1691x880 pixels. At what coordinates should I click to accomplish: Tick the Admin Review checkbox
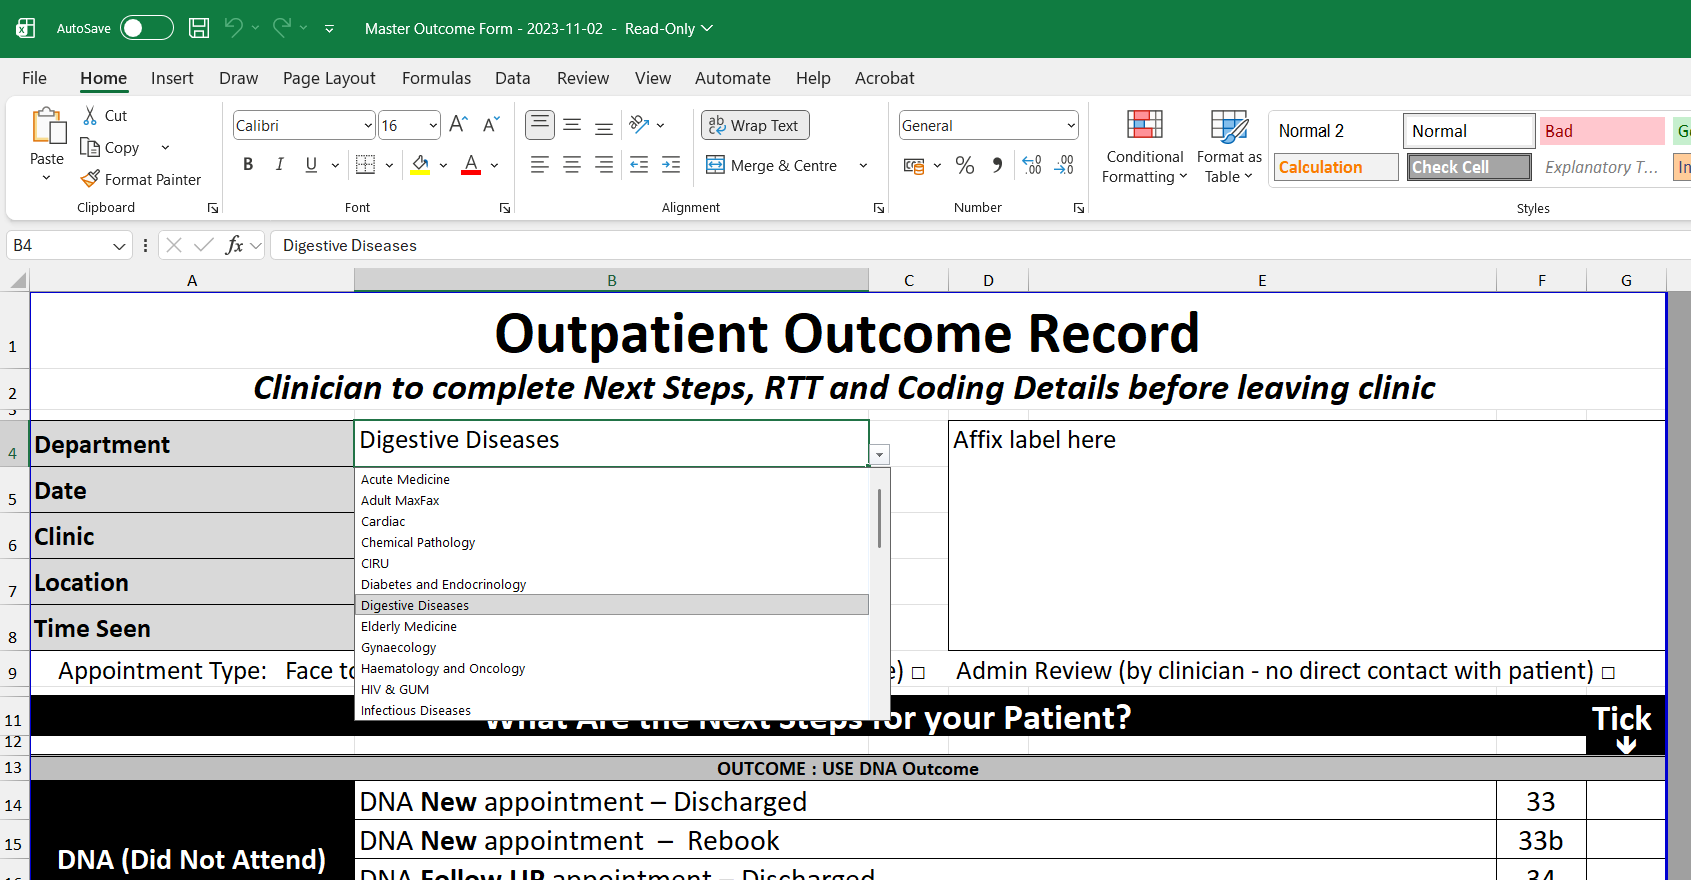(1608, 673)
